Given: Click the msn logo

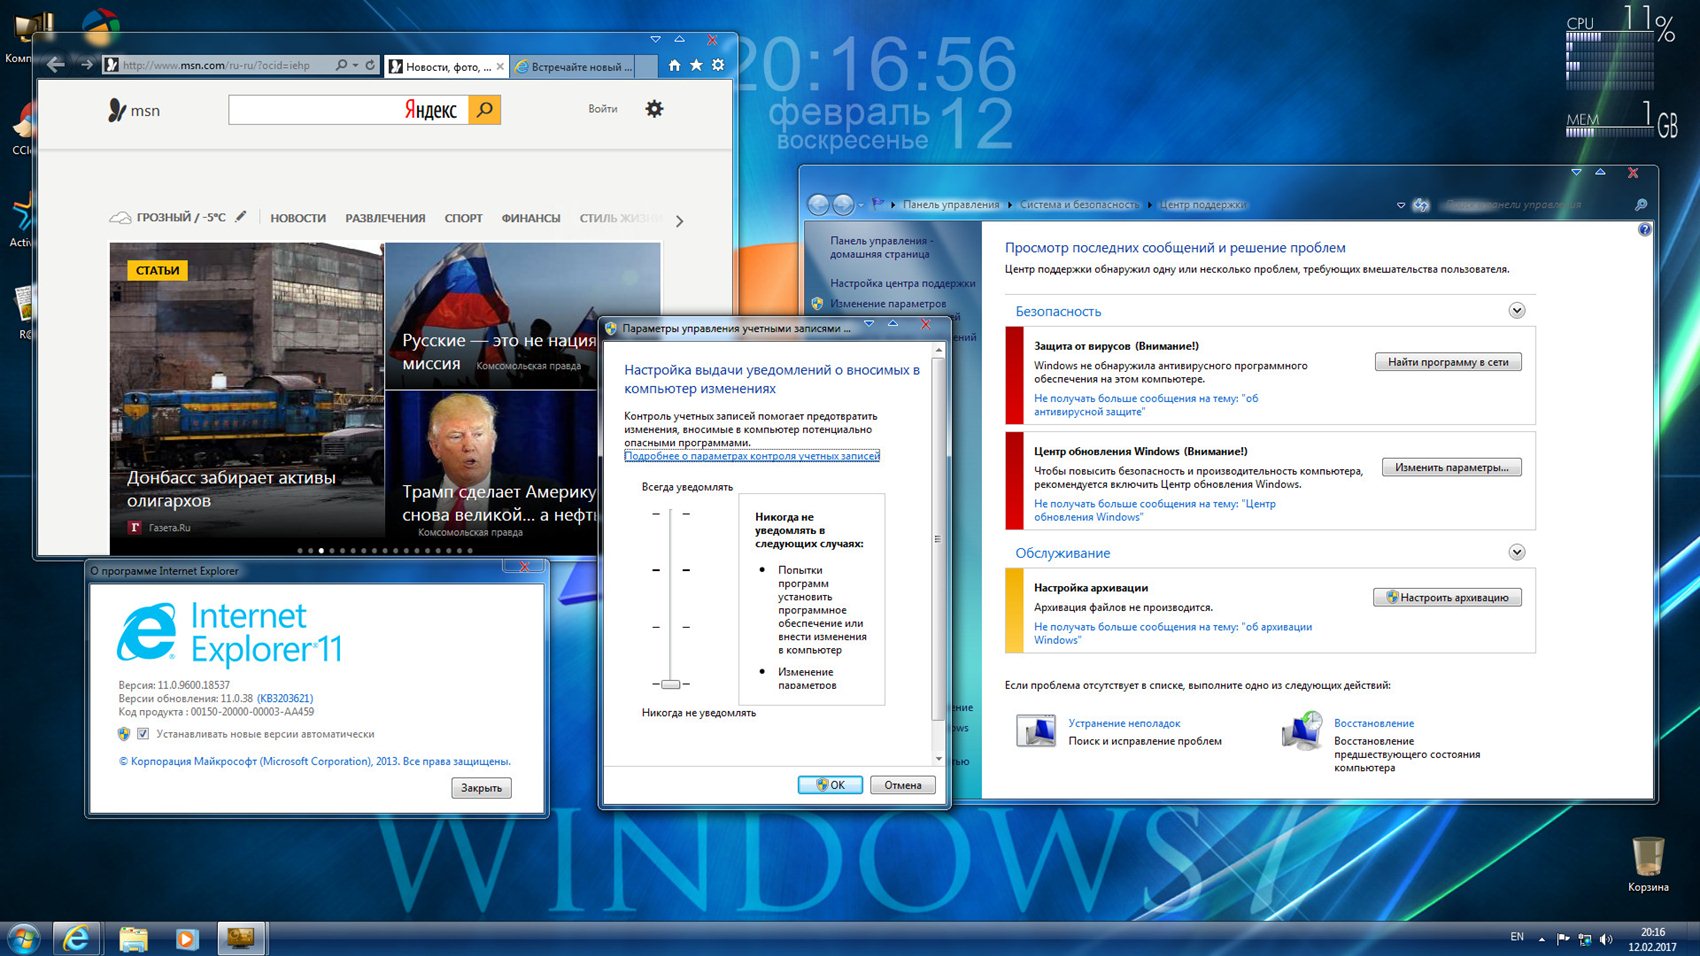Looking at the screenshot, I should (x=134, y=110).
